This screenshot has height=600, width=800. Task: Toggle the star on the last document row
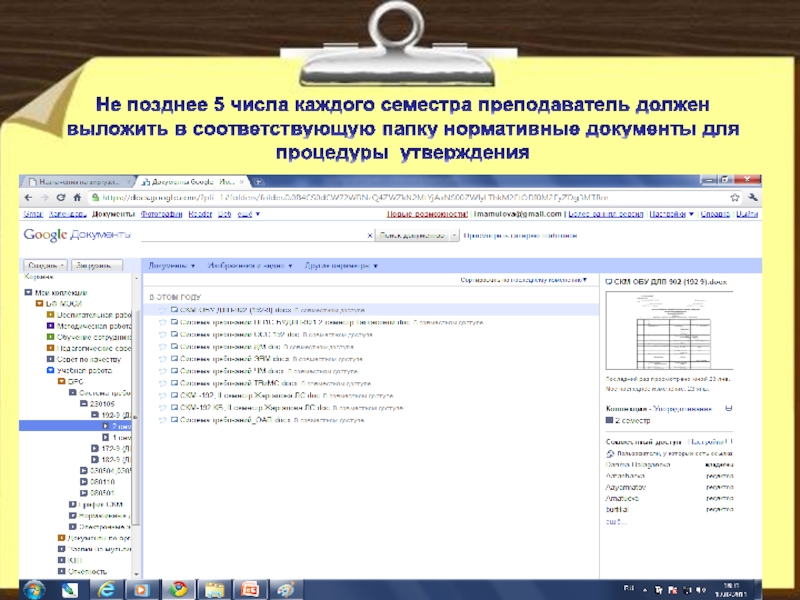[x=162, y=421]
